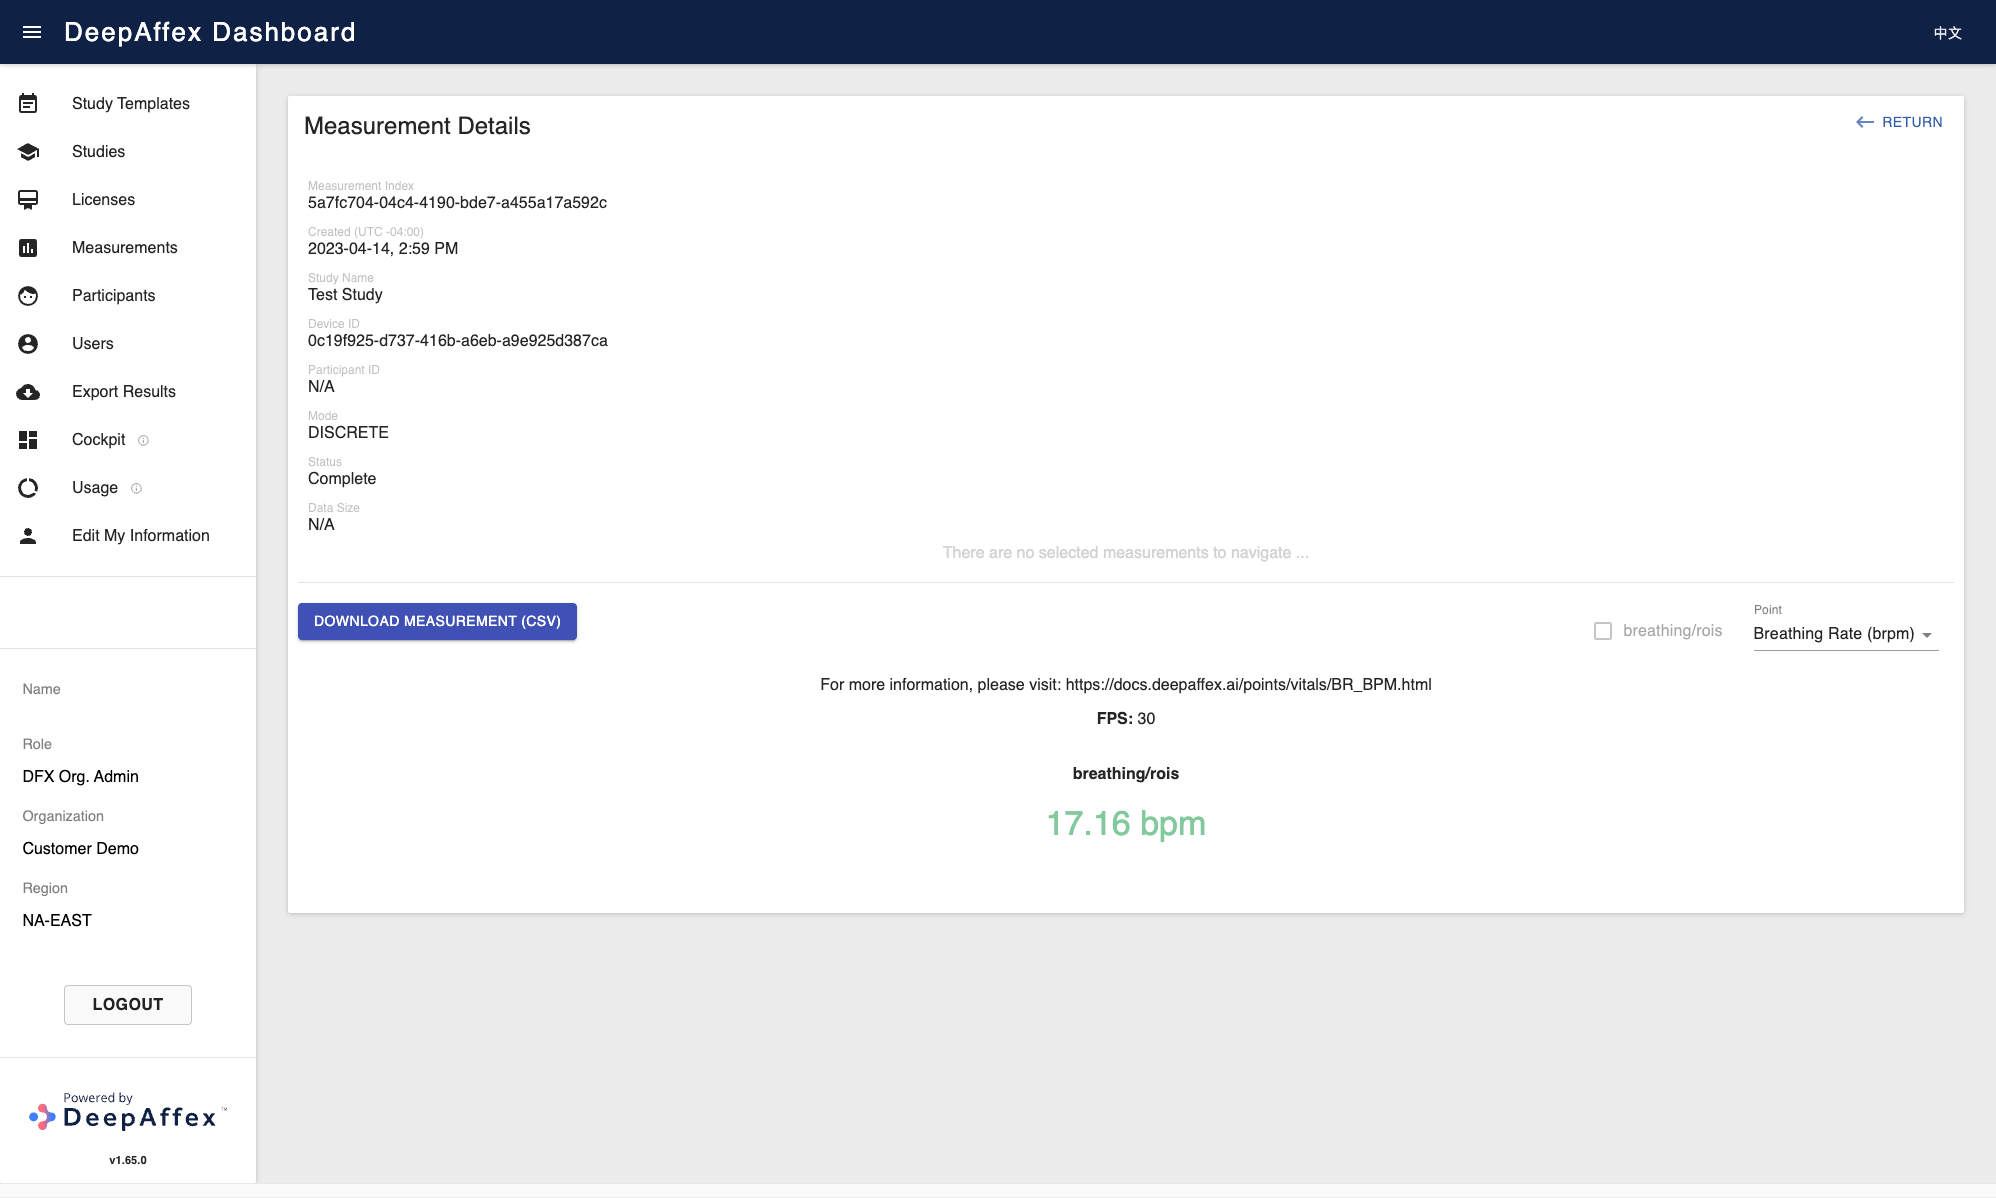Open the Studies menu item

[x=128, y=151]
